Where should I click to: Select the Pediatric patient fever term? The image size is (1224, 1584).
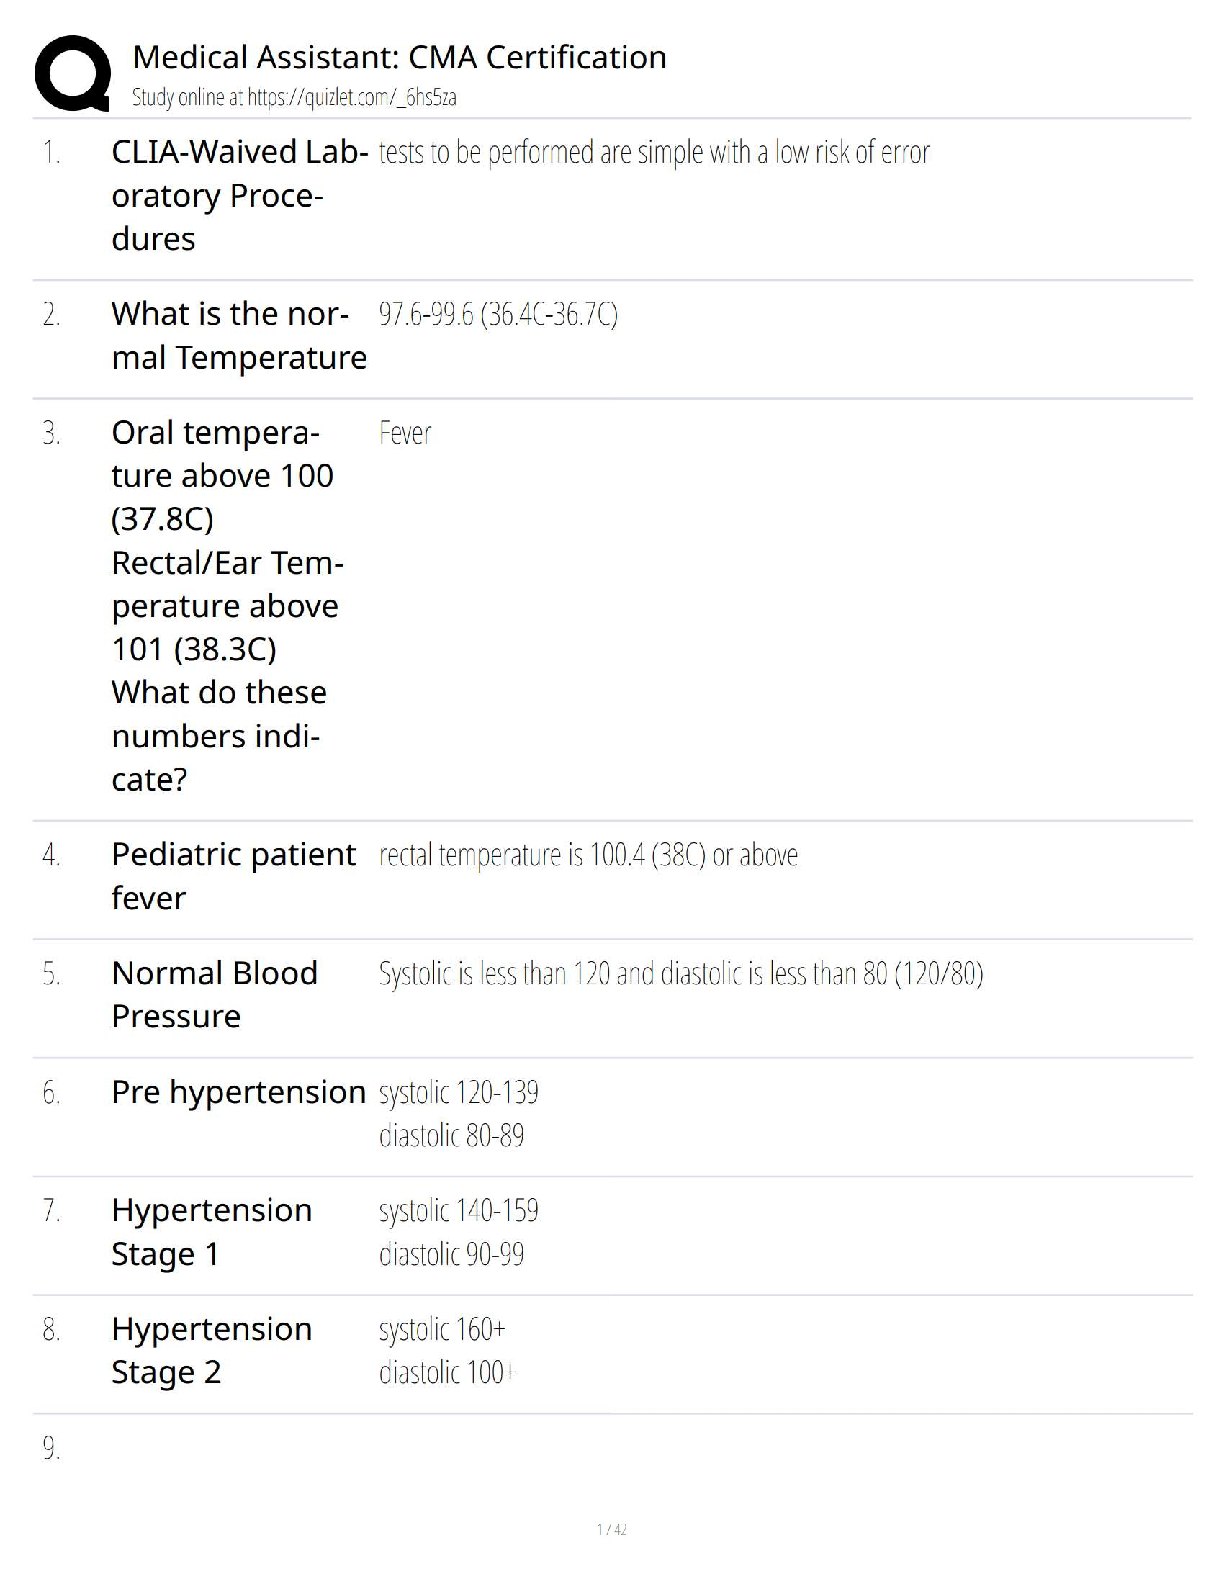pos(233,876)
